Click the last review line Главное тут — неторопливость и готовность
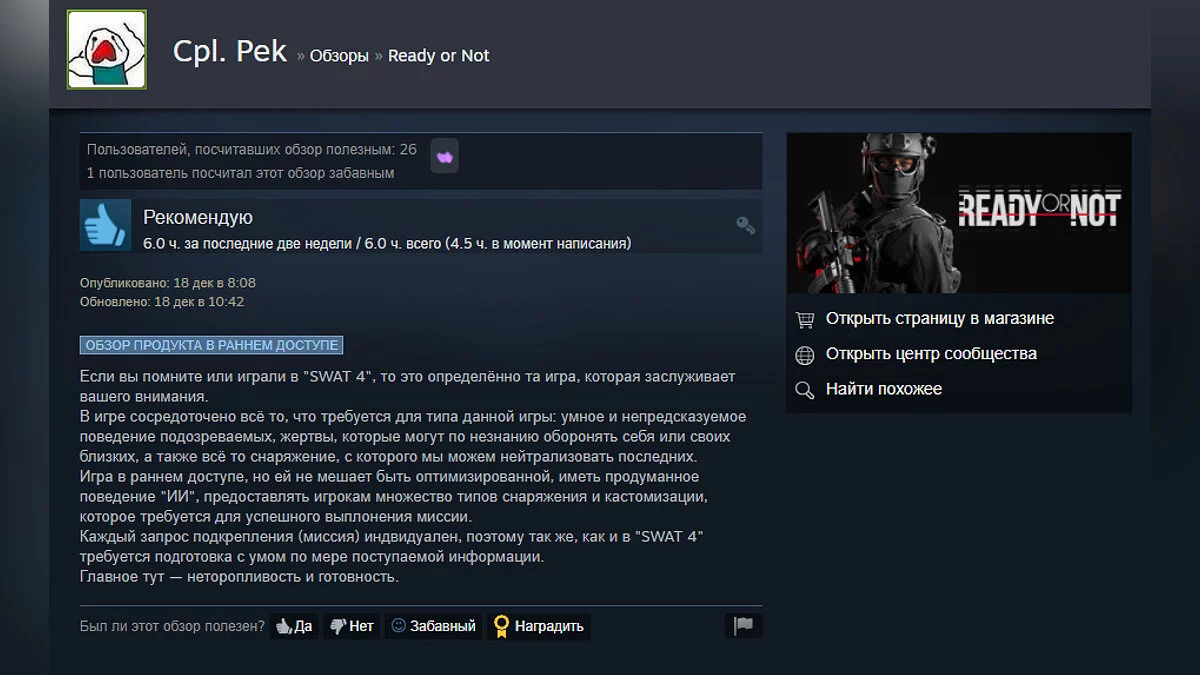 (239, 577)
